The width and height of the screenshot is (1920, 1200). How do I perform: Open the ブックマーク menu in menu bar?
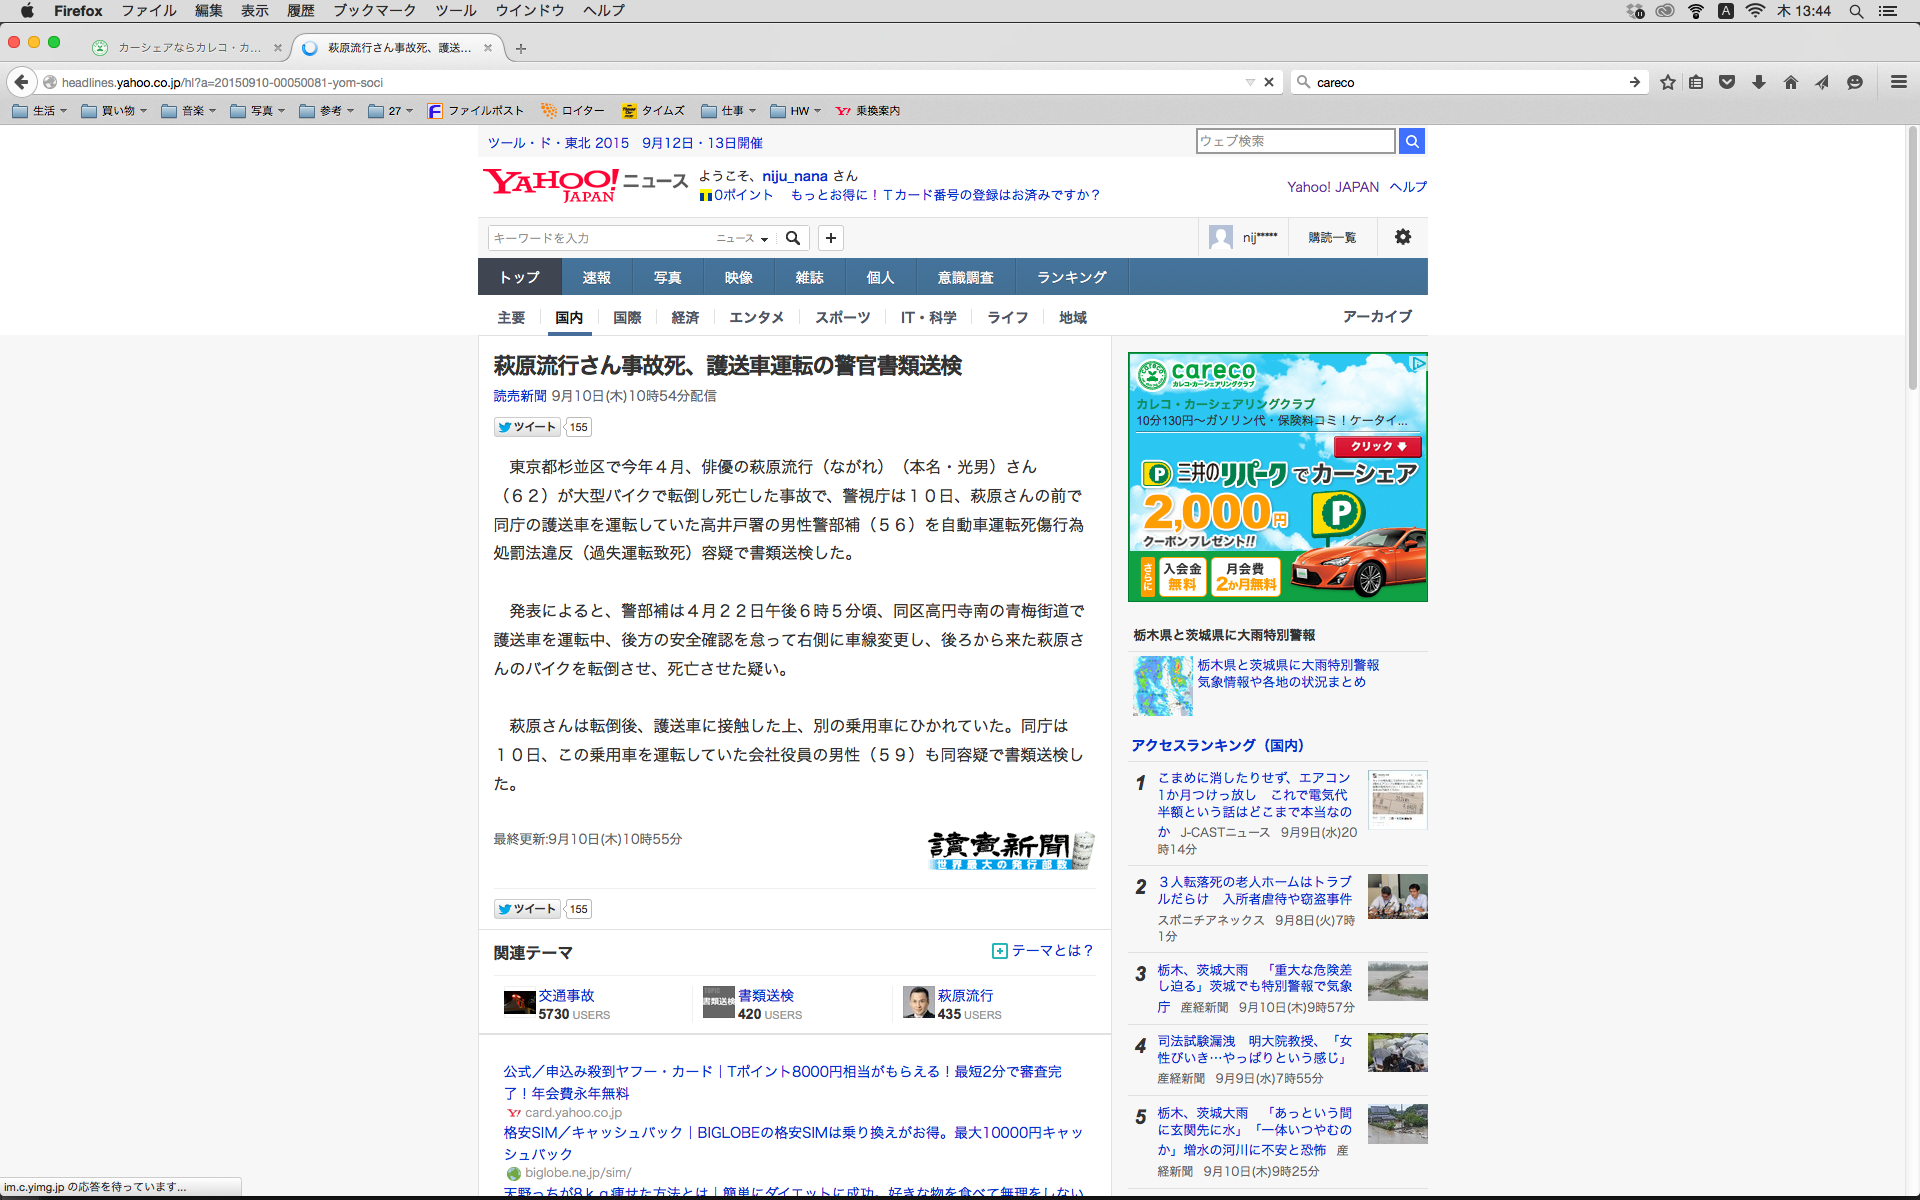pos(374,11)
